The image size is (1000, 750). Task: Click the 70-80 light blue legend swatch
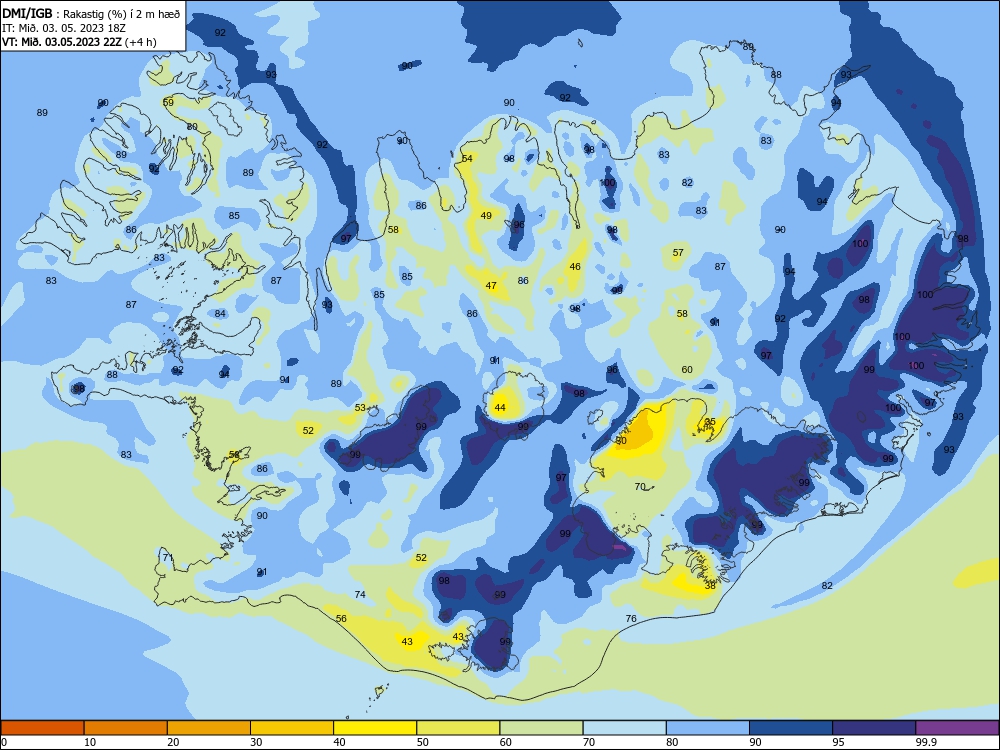624,728
